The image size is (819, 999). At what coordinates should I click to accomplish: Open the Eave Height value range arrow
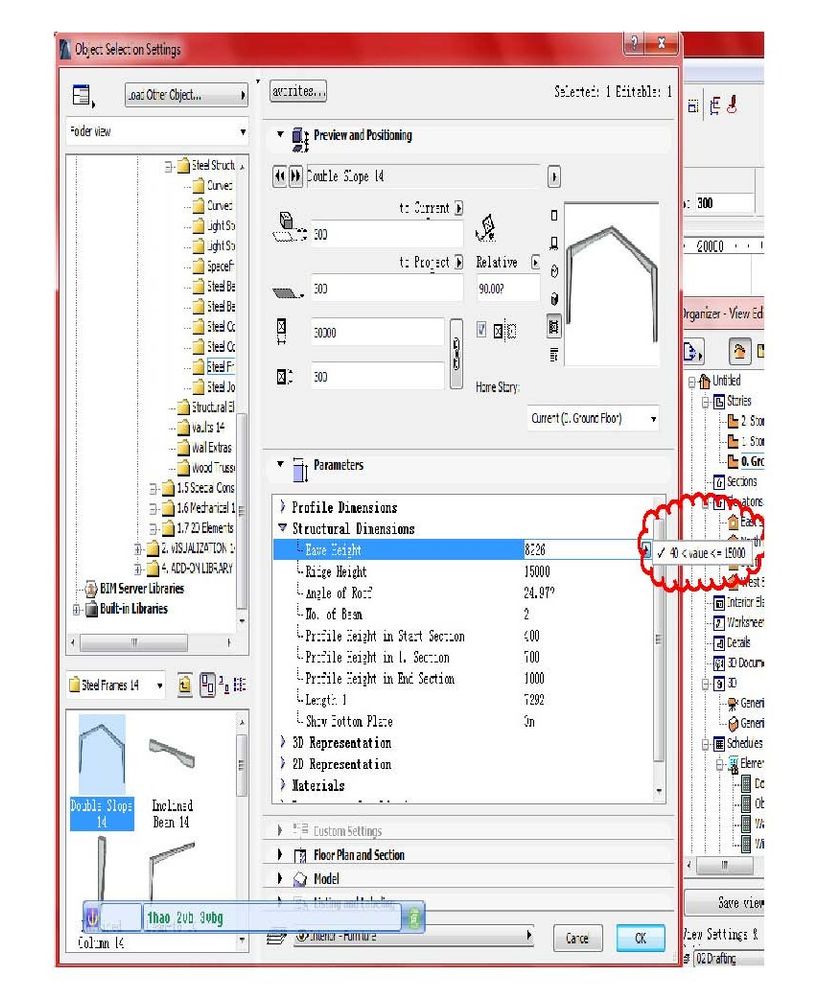pyautogui.click(x=645, y=550)
